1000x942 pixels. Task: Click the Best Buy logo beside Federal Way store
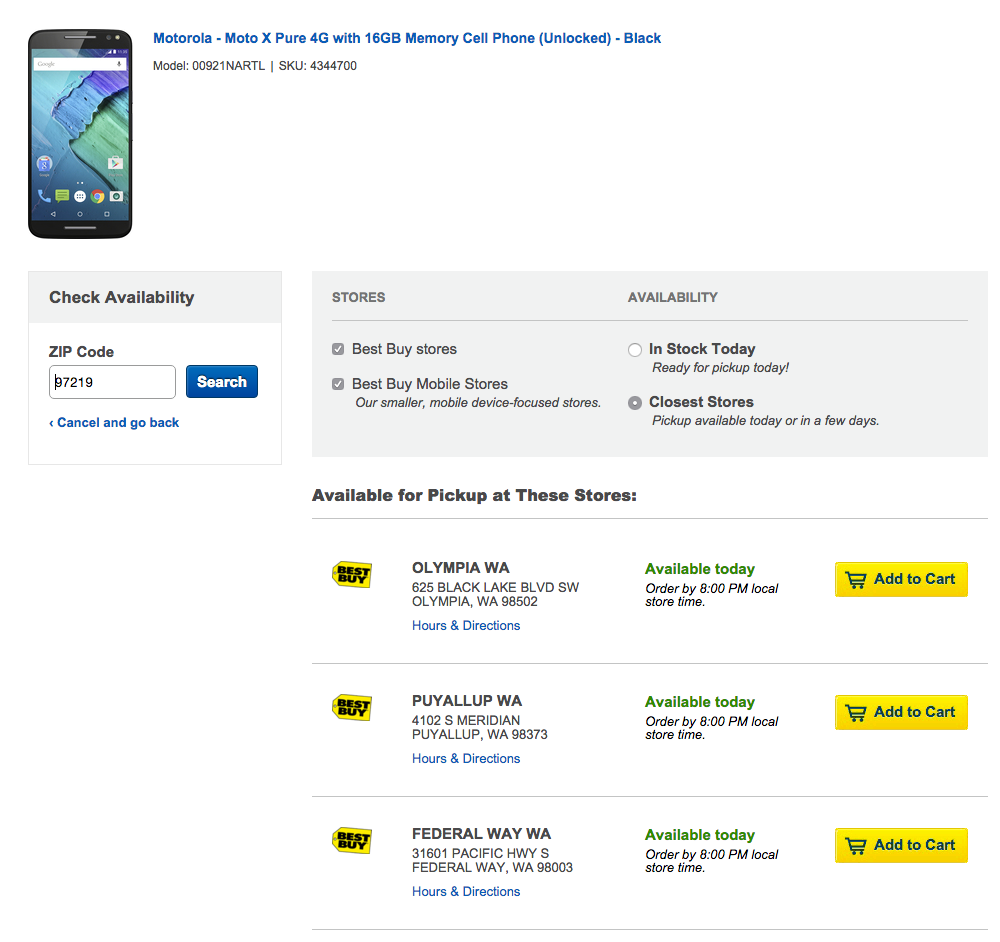click(x=351, y=841)
